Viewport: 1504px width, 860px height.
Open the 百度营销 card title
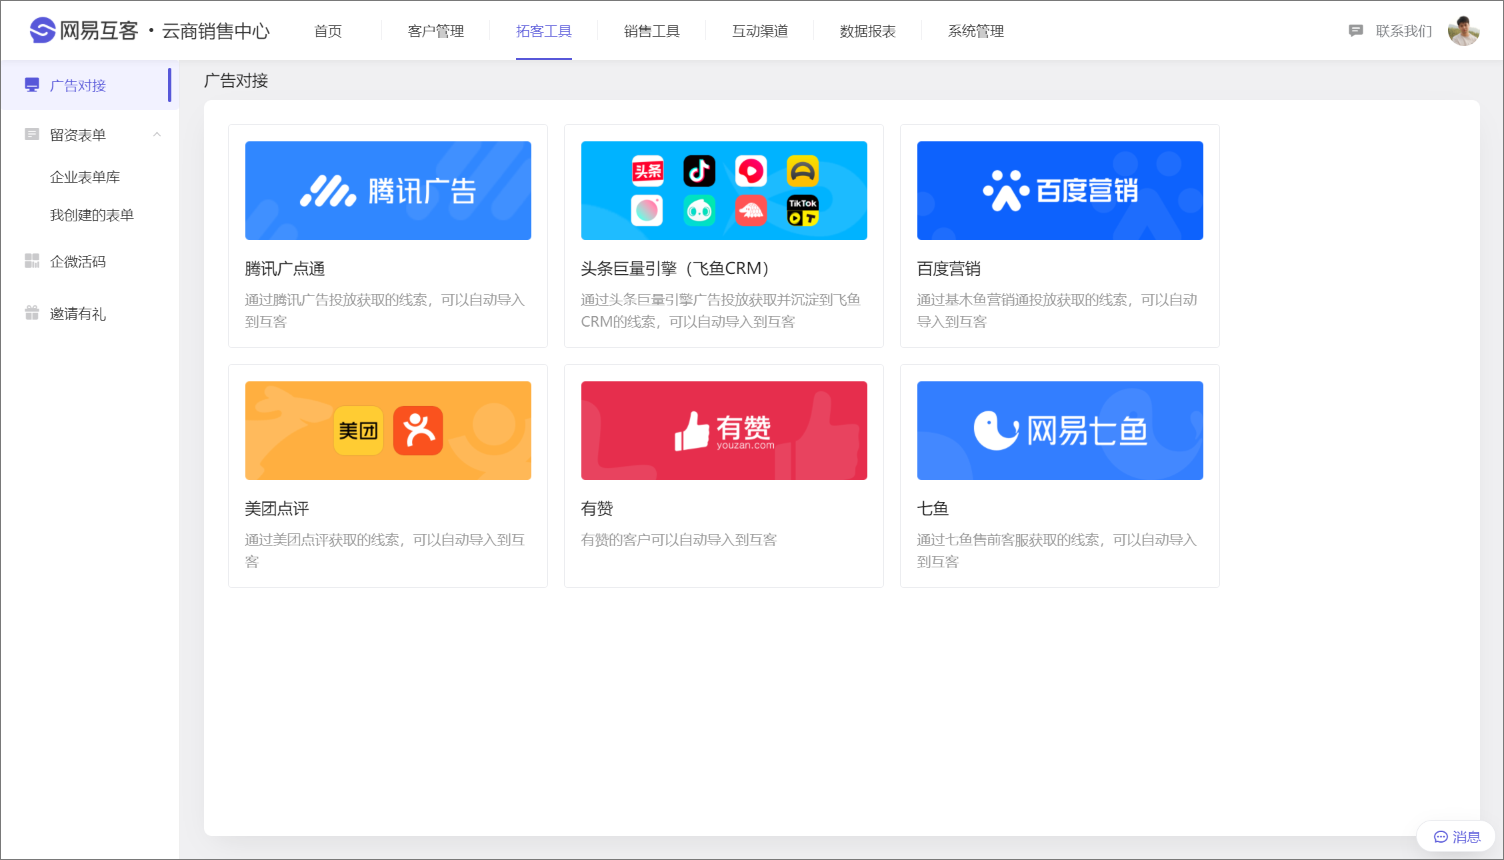[949, 269]
